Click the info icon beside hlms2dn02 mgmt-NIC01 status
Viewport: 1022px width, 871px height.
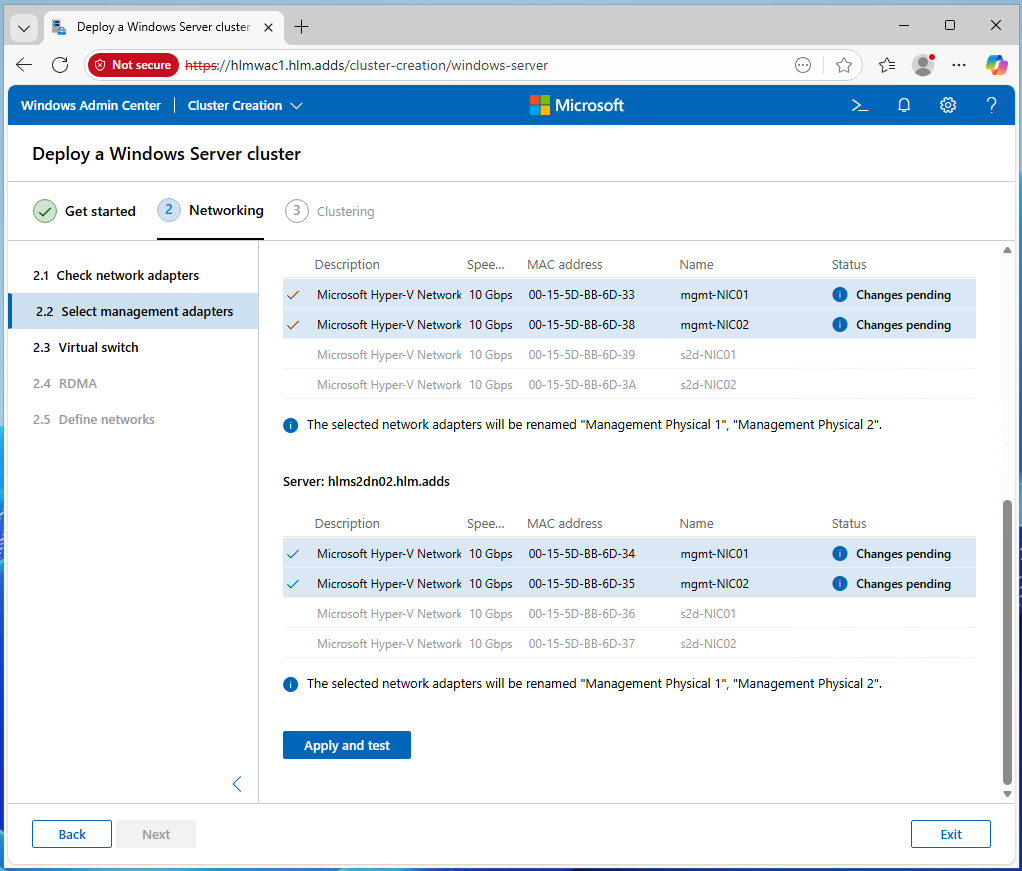pyautogui.click(x=840, y=554)
